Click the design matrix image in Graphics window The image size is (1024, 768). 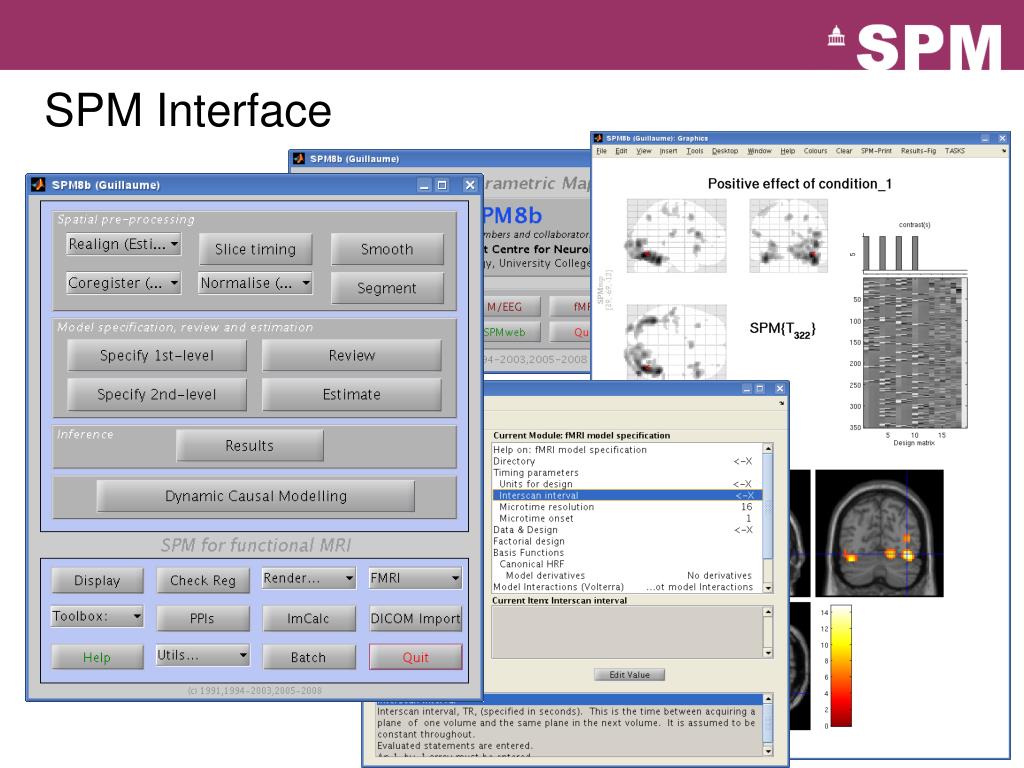(915, 353)
